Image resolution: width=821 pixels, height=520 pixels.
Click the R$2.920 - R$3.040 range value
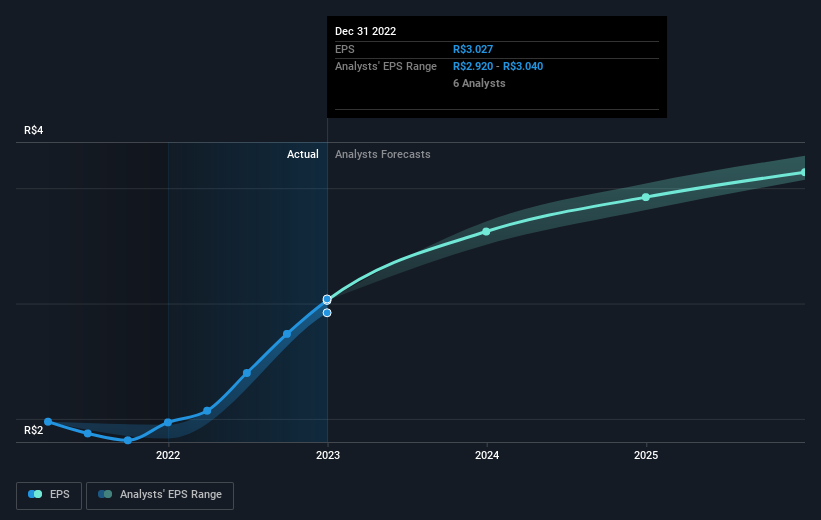click(x=498, y=67)
